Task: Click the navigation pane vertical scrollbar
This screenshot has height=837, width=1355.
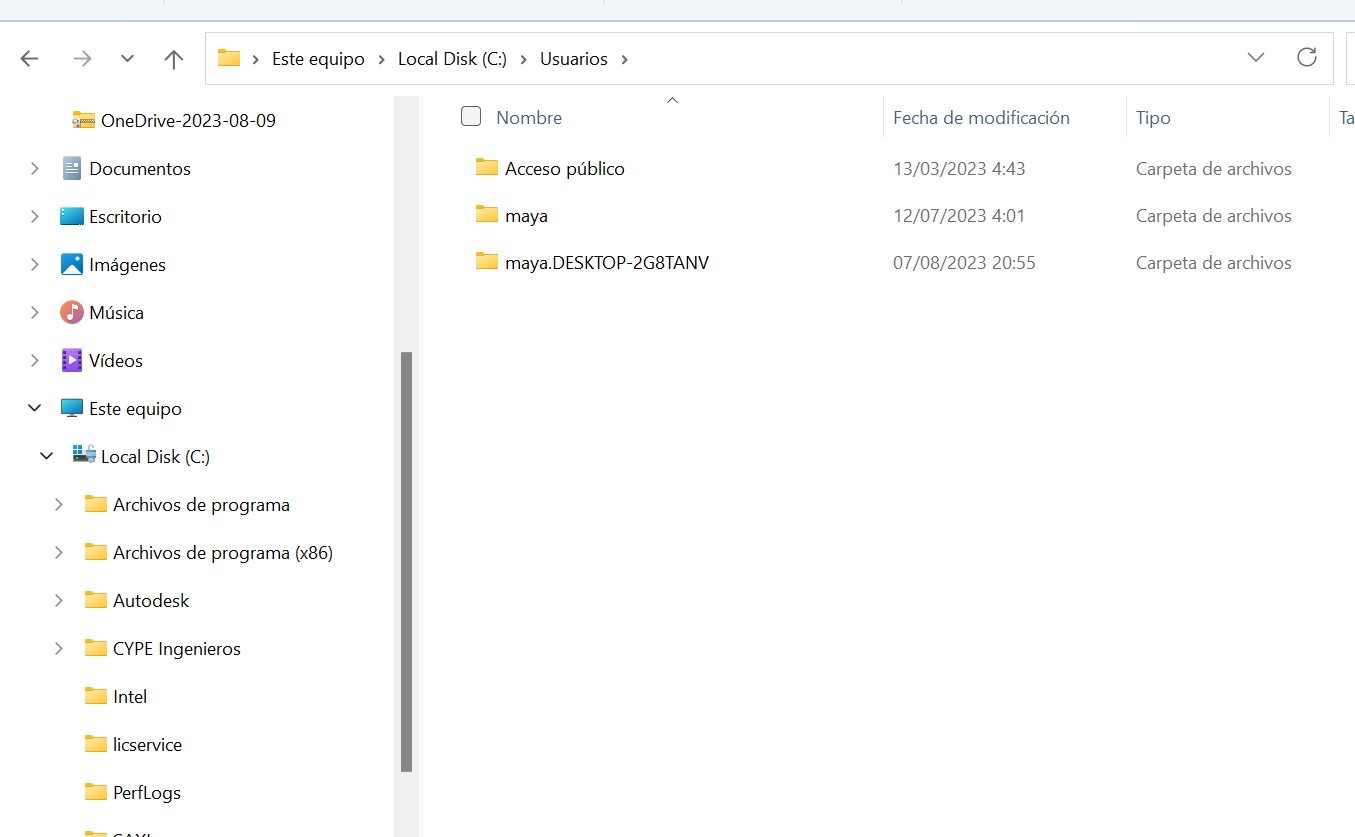Action: pyautogui.click(x=406, y=561)
